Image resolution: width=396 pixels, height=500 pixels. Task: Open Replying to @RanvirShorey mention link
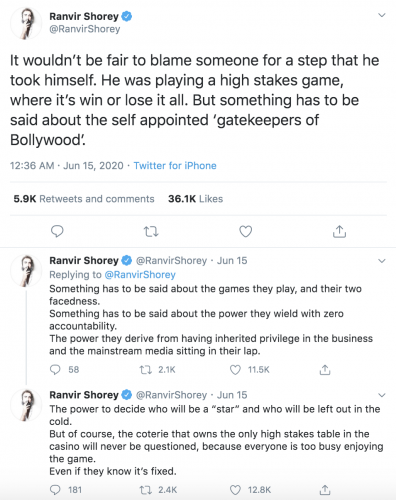(140, 275)
